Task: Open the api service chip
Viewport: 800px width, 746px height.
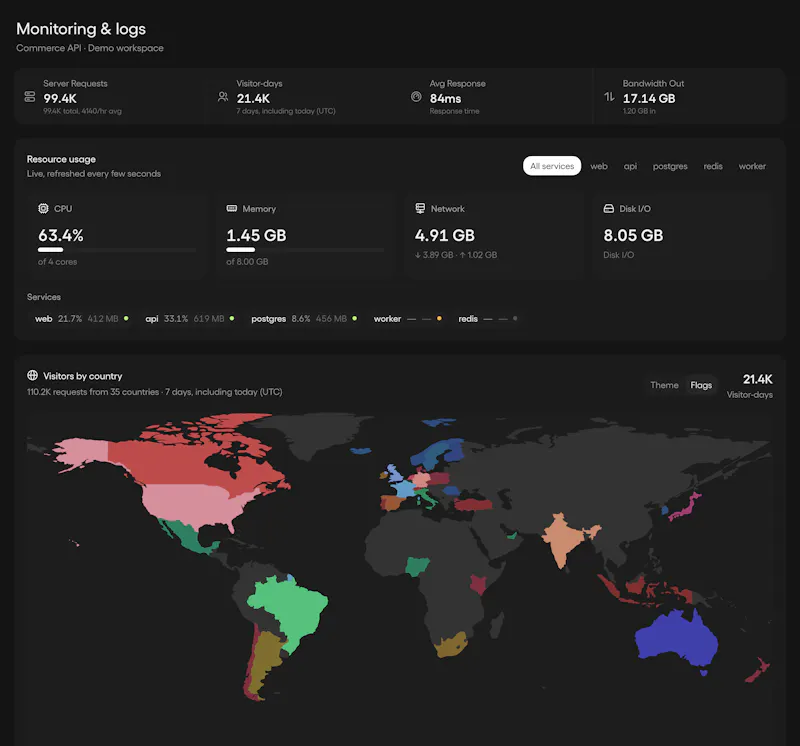Action: (x=190, y=318)
